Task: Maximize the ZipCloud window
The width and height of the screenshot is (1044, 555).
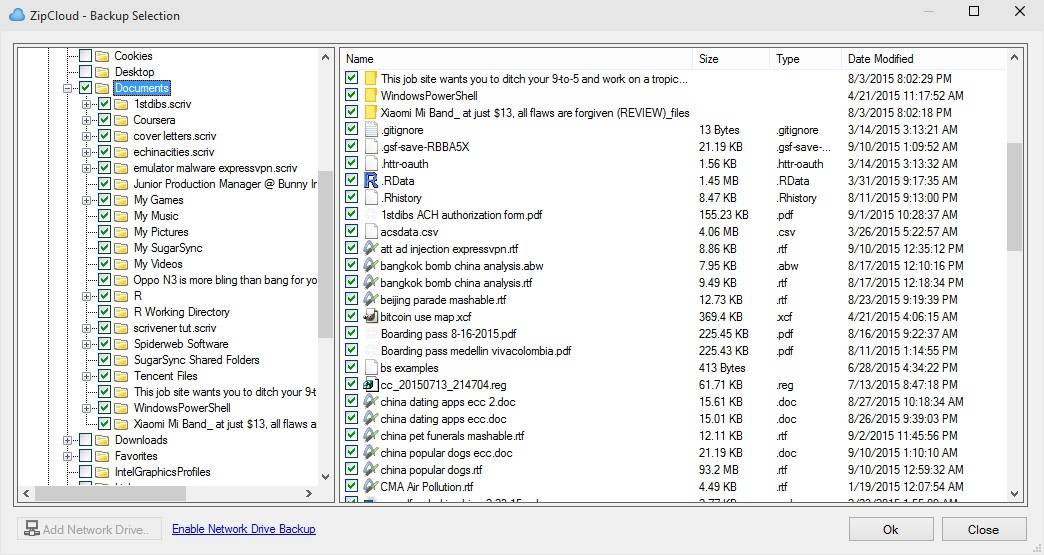Action: (974, 11)
